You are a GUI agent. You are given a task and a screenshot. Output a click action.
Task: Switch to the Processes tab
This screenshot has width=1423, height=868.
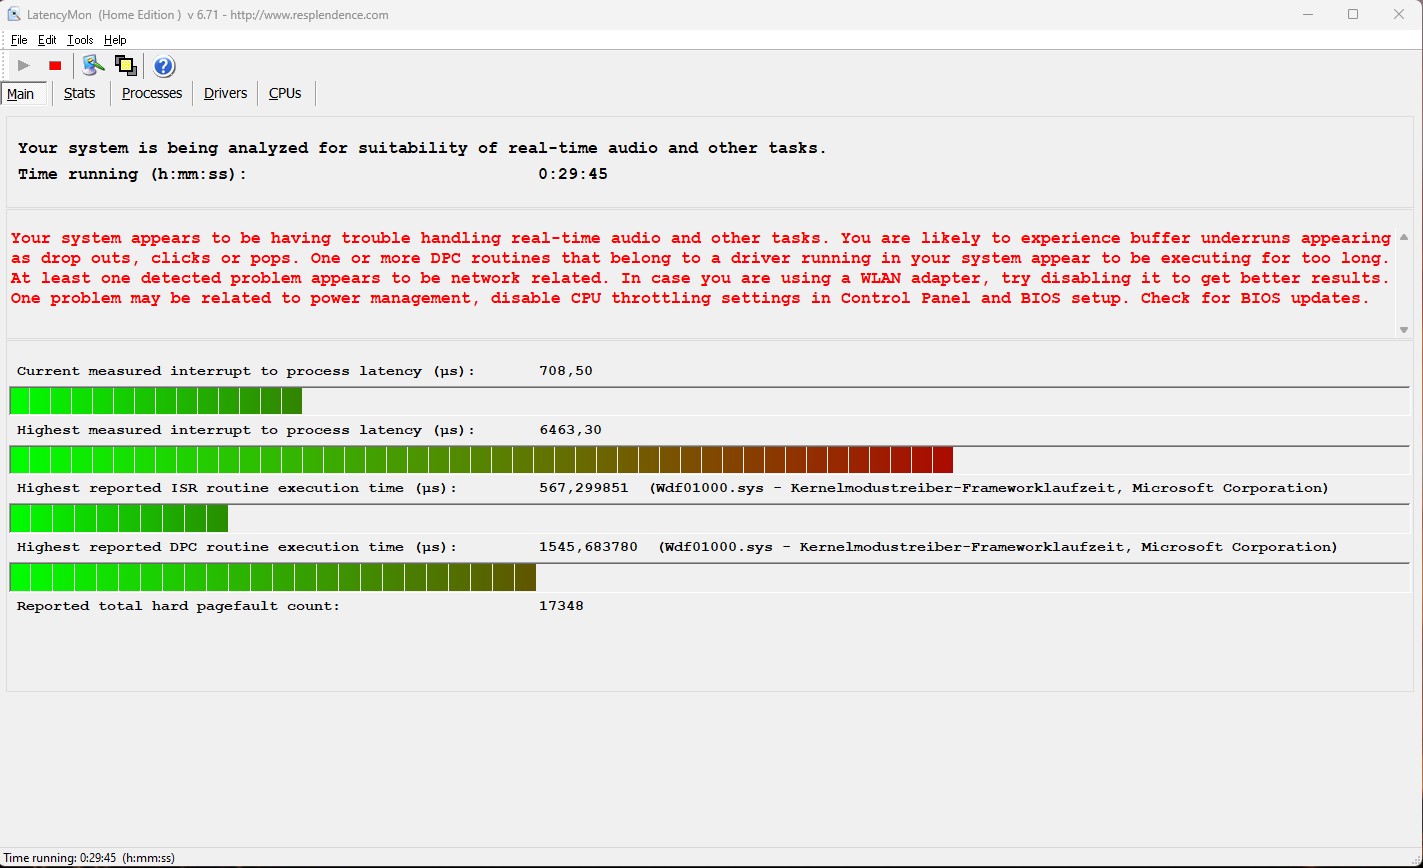tap(152, 93)
